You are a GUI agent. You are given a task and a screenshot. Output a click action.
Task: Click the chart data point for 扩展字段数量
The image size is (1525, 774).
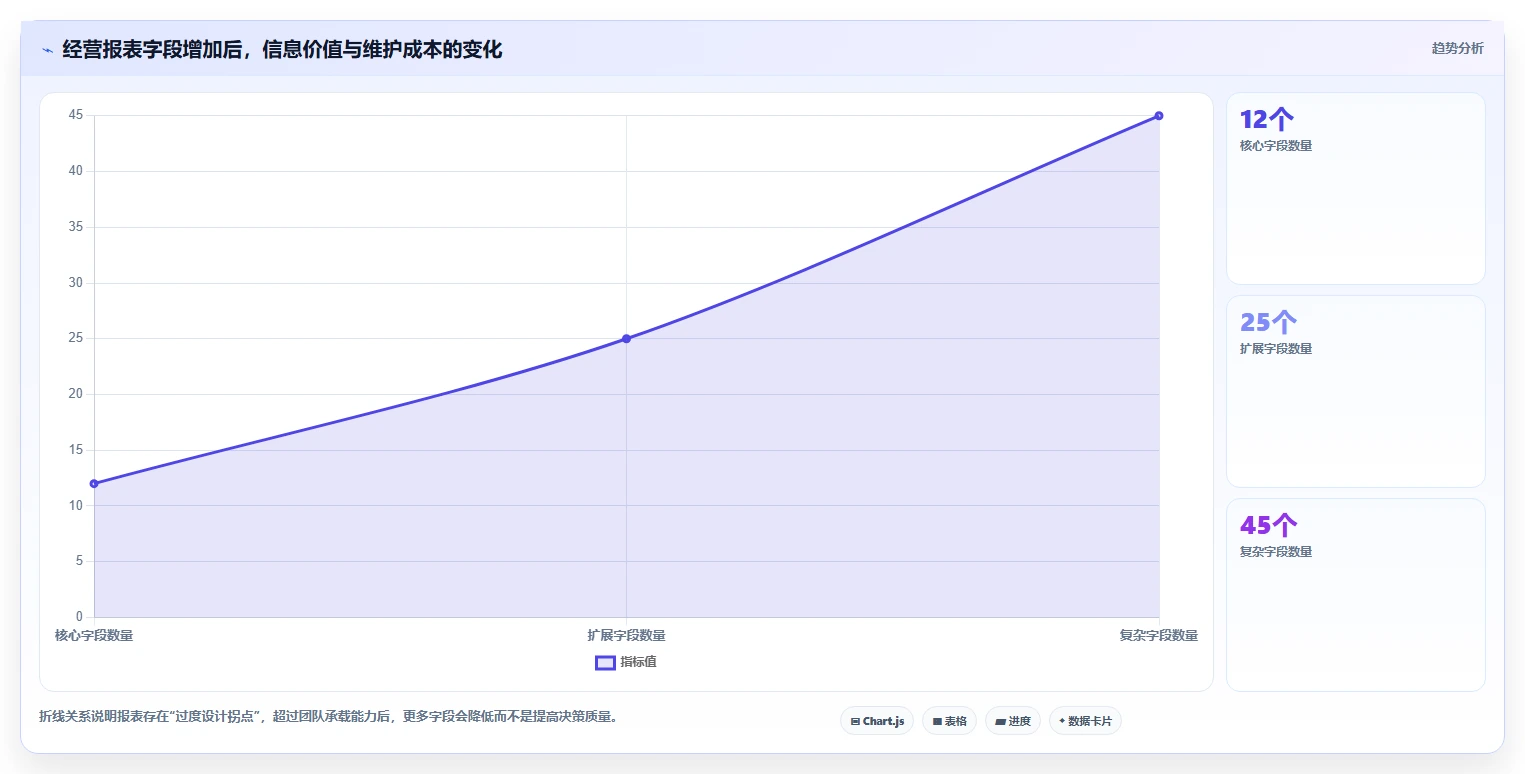click(x=626, y=338)
